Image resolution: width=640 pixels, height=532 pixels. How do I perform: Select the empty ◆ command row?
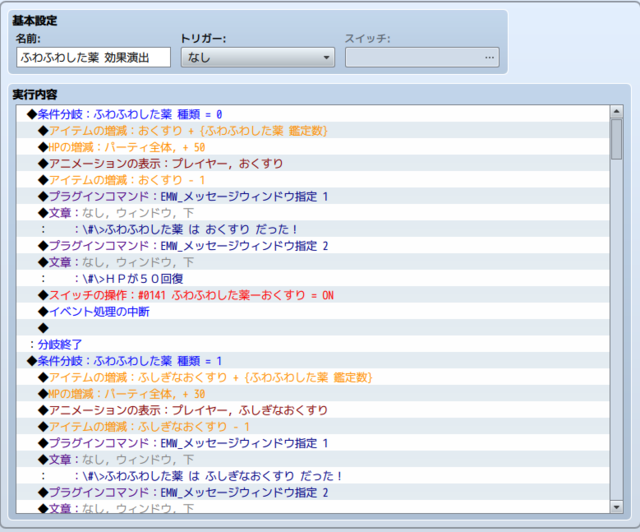313,328
